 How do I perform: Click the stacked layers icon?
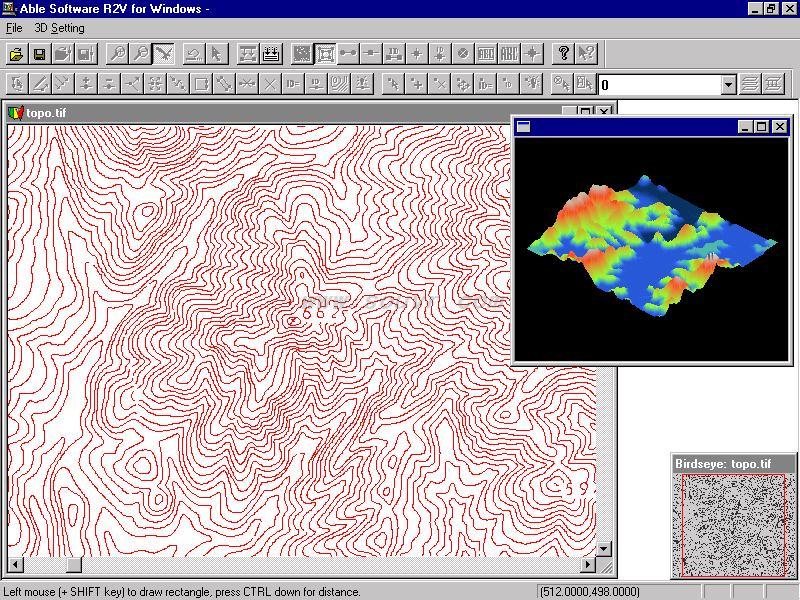point(750,84)
